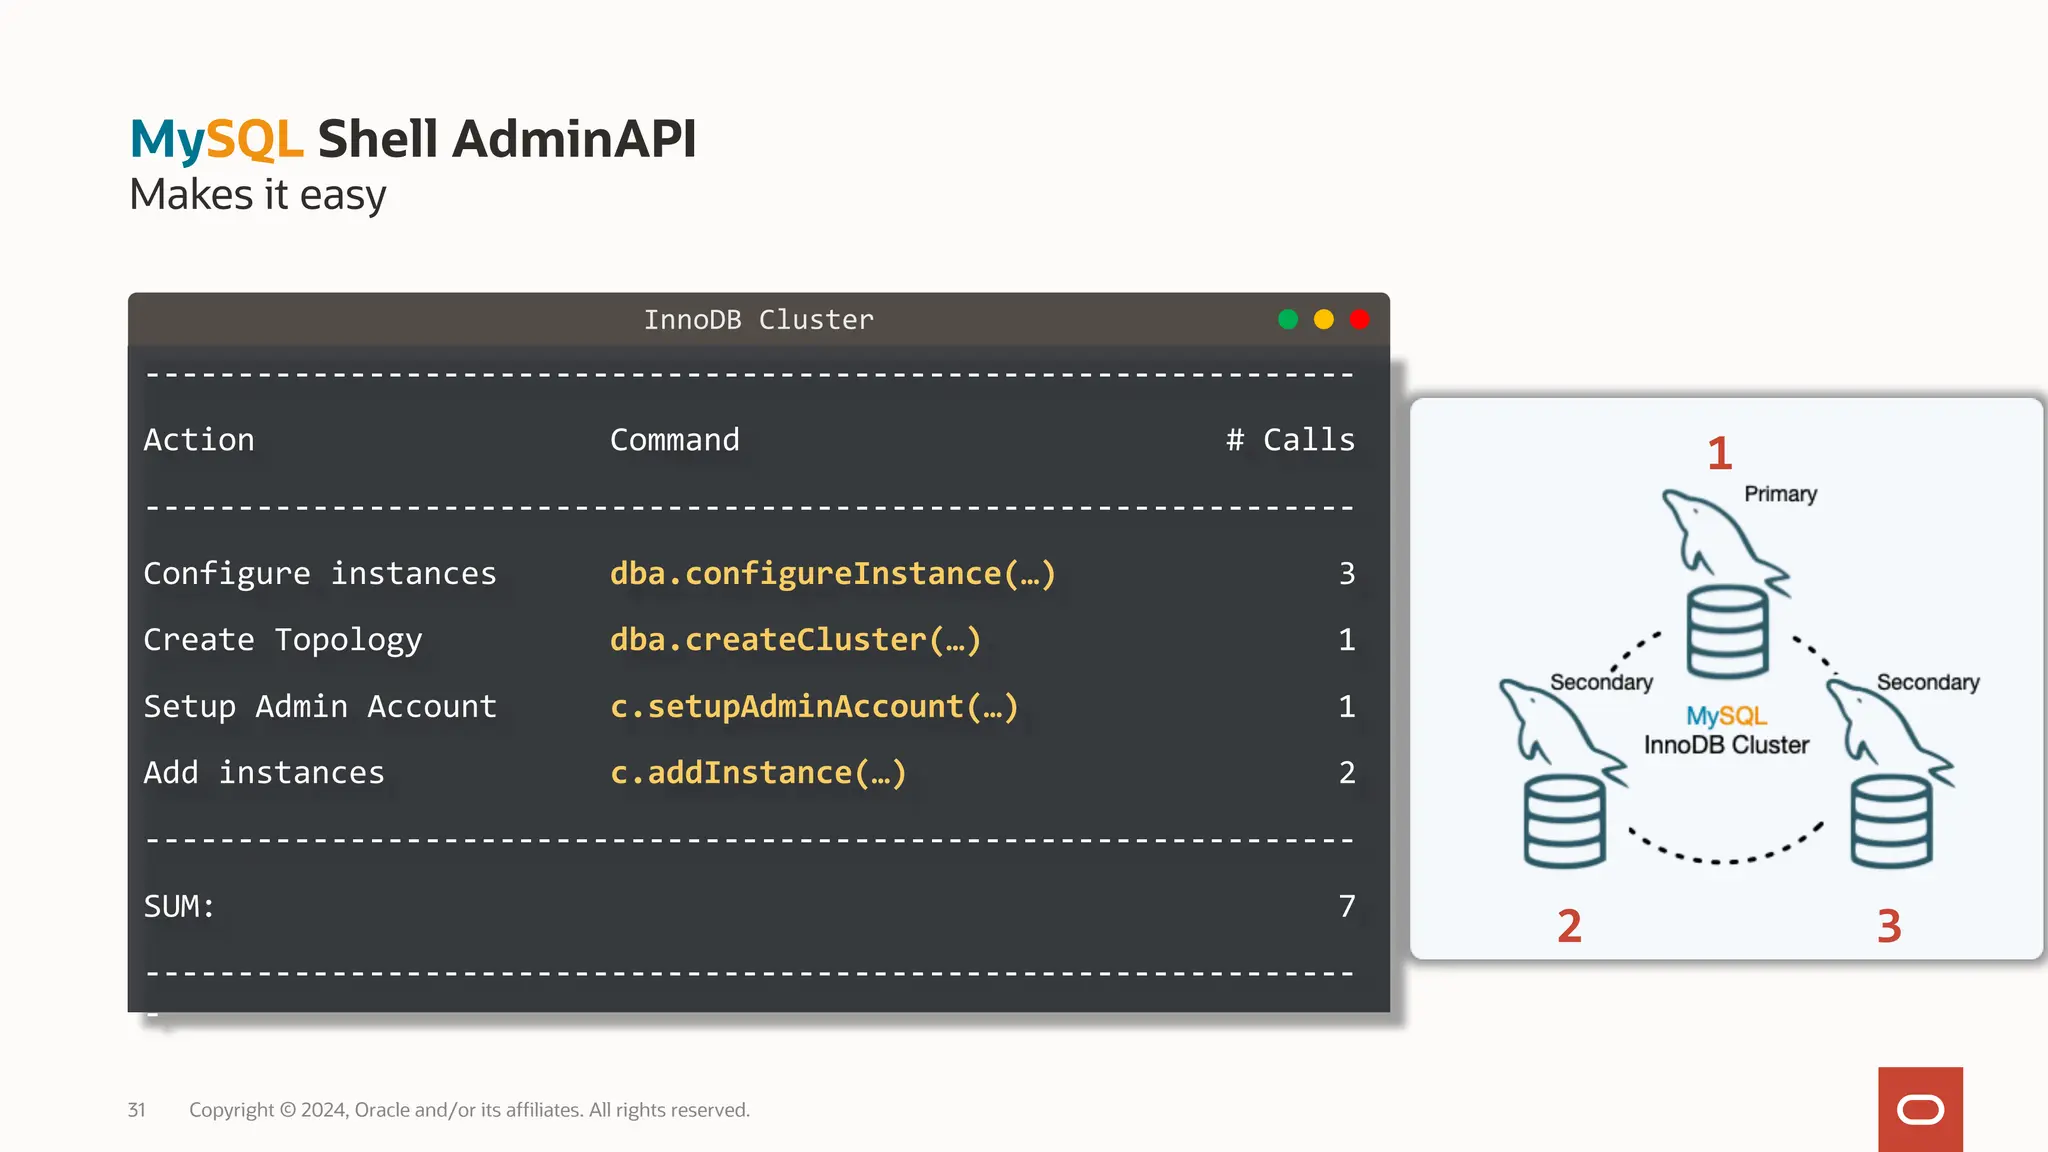Click the dba.configureInstance(…) command
2048x1152 pixels.
[832, 573]
